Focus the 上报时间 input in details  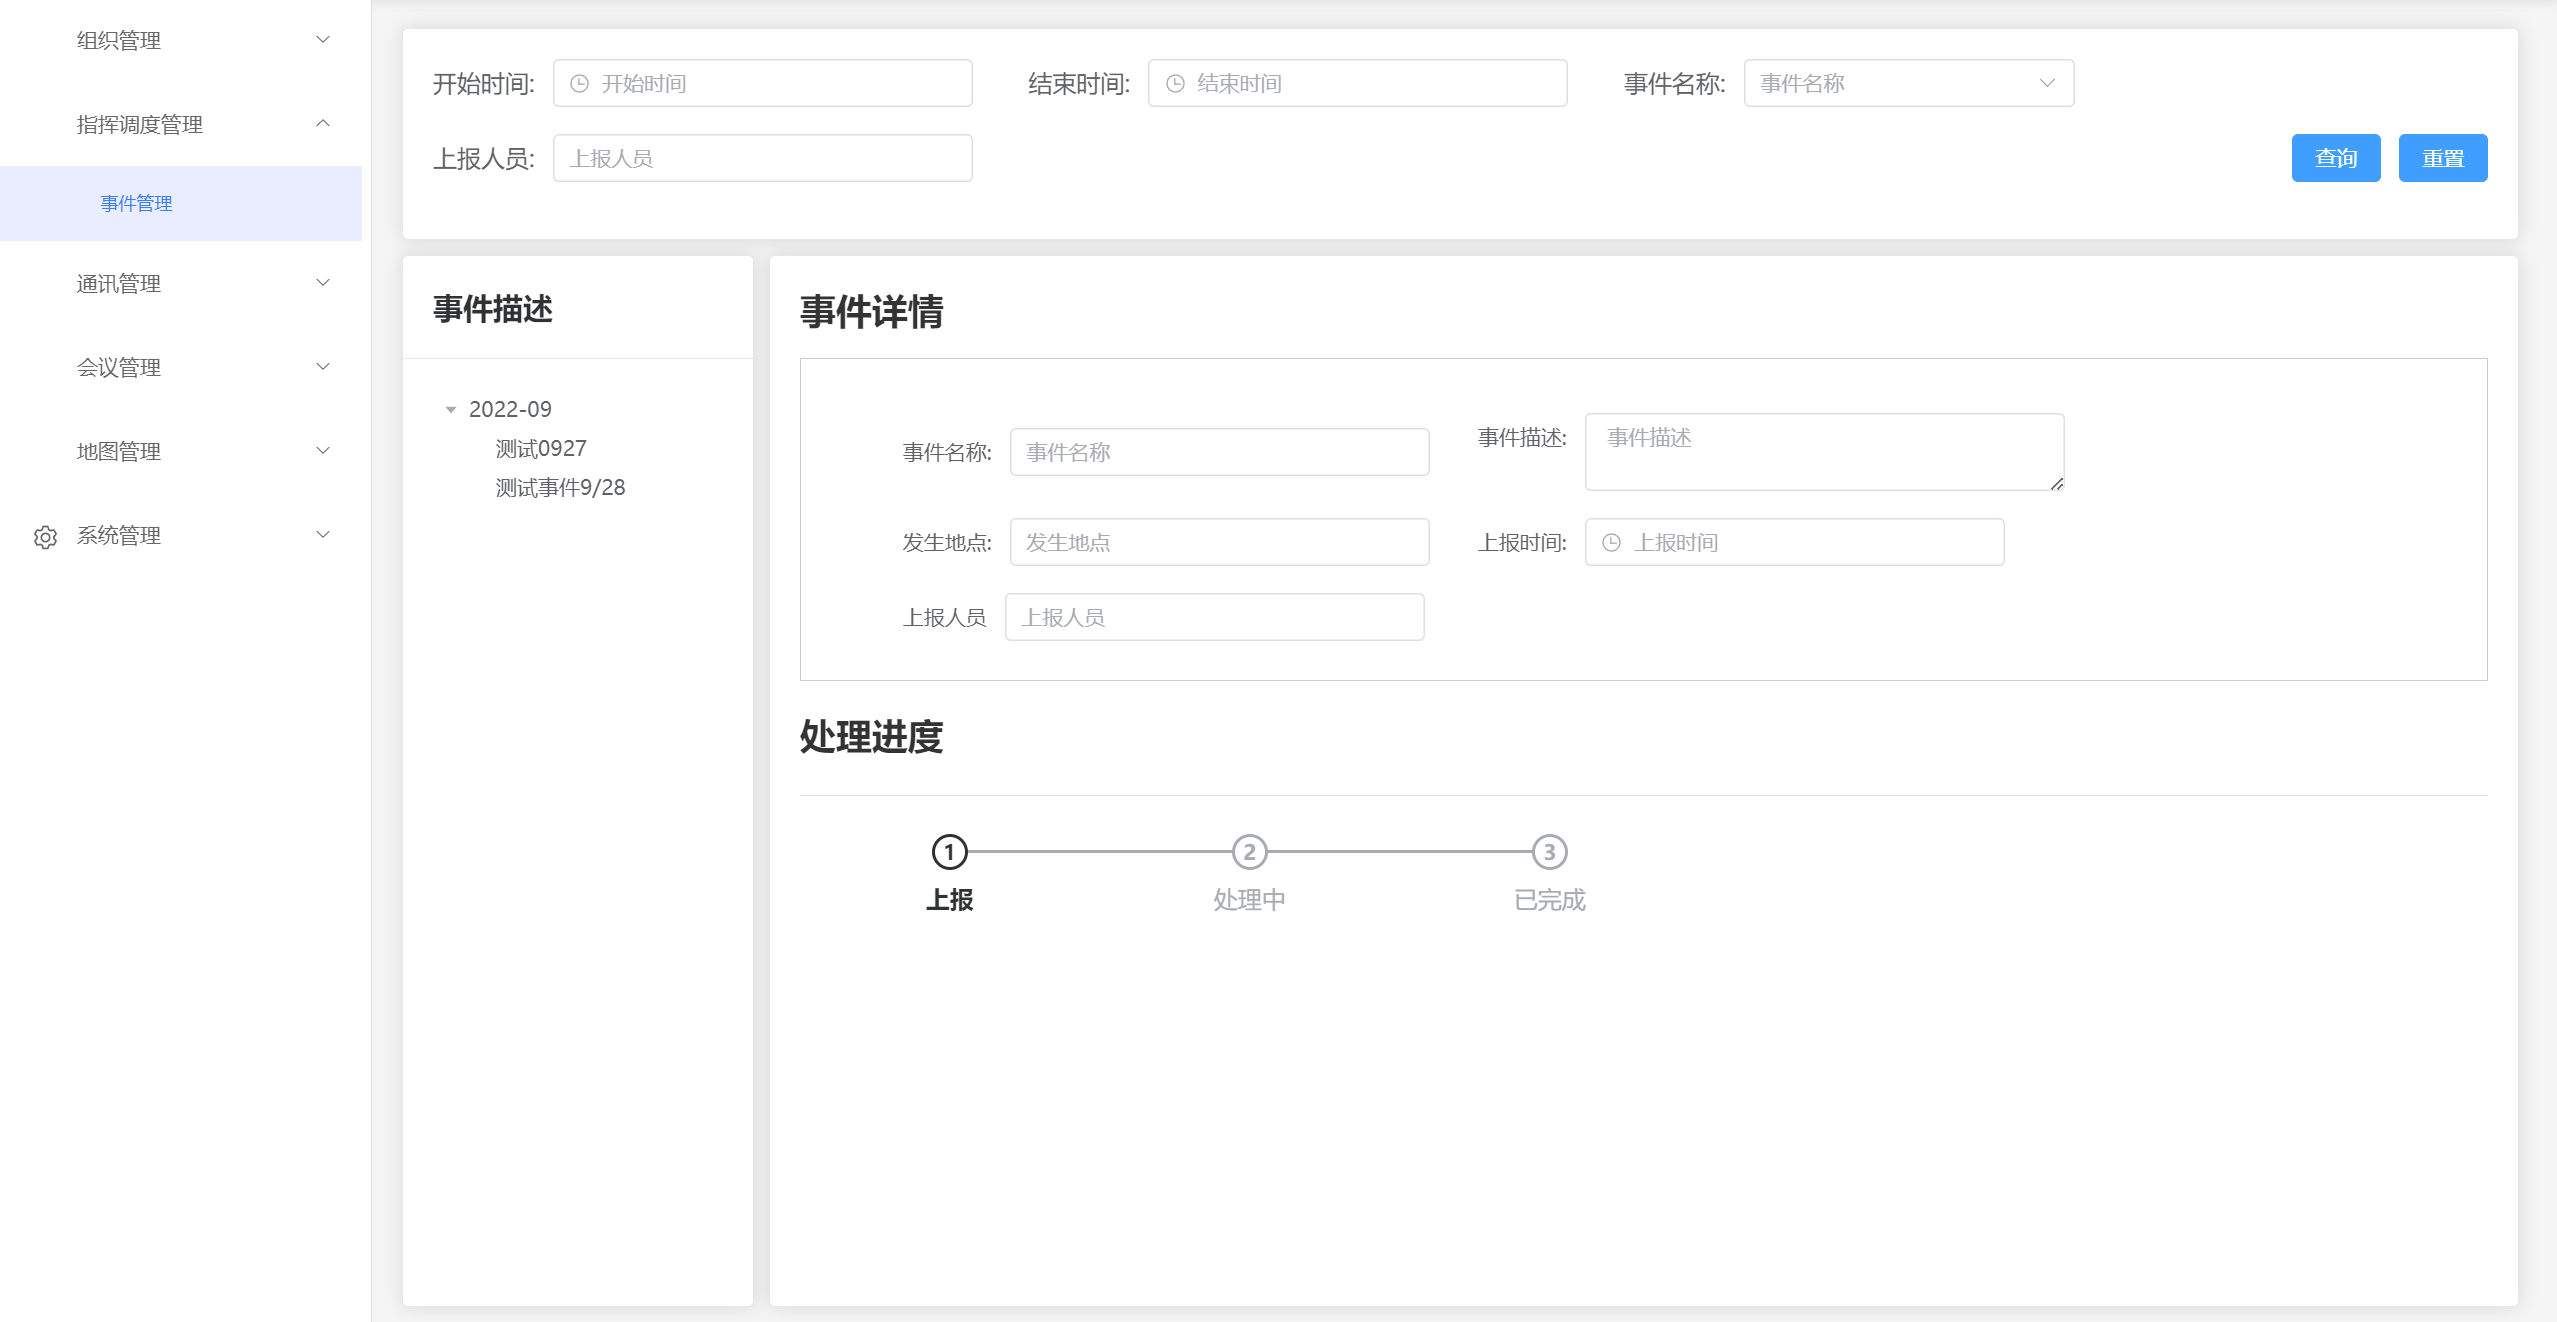point(1794,542)
